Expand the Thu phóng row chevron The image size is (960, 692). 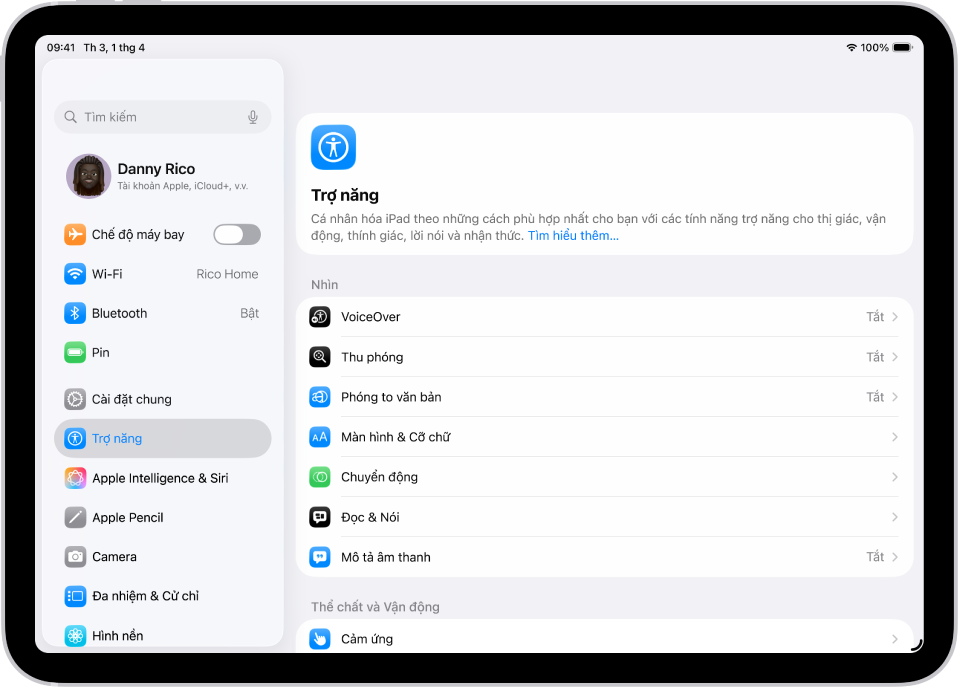pyautogui.click(x=894, y=357)
